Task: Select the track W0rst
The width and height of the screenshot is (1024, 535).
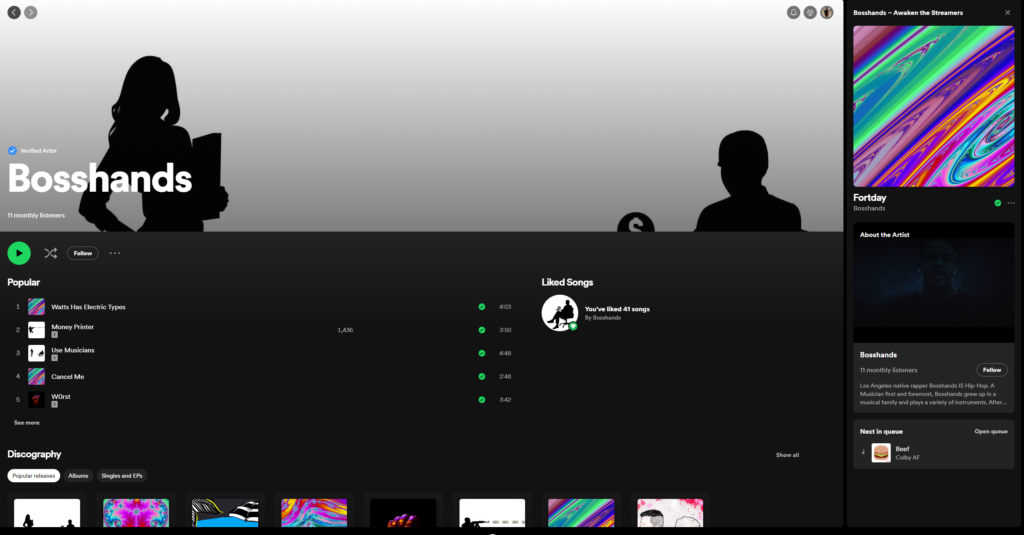Action: (61, 397)
